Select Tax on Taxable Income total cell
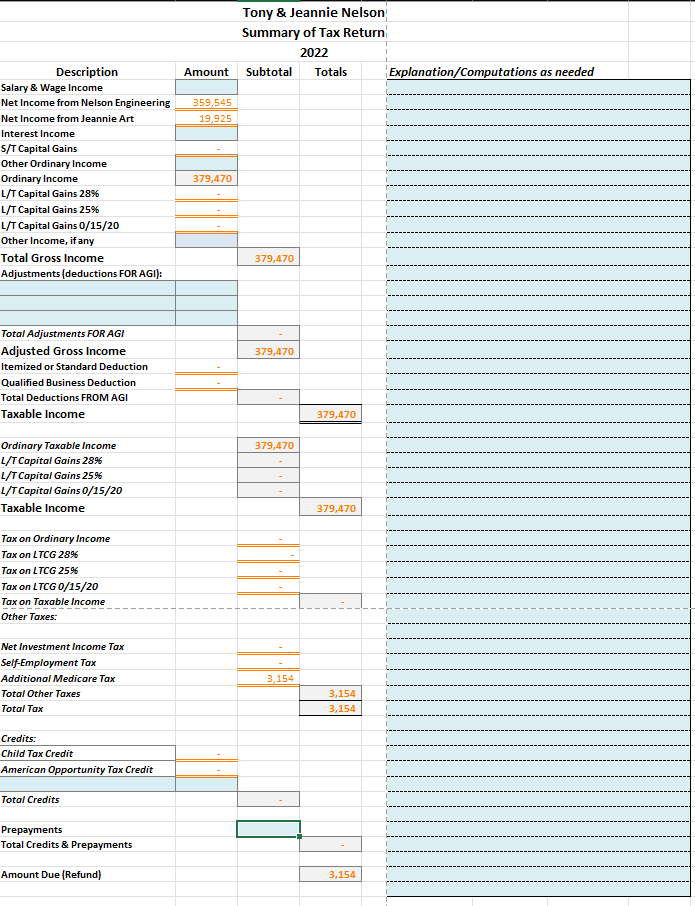Screen dimensions: 695x906 click(x=330, y=601)
